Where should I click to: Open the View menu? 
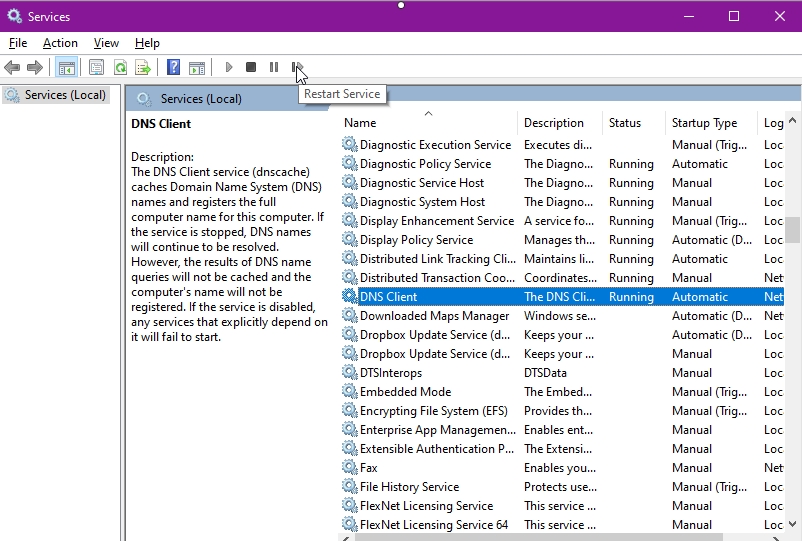click(106, 43)
